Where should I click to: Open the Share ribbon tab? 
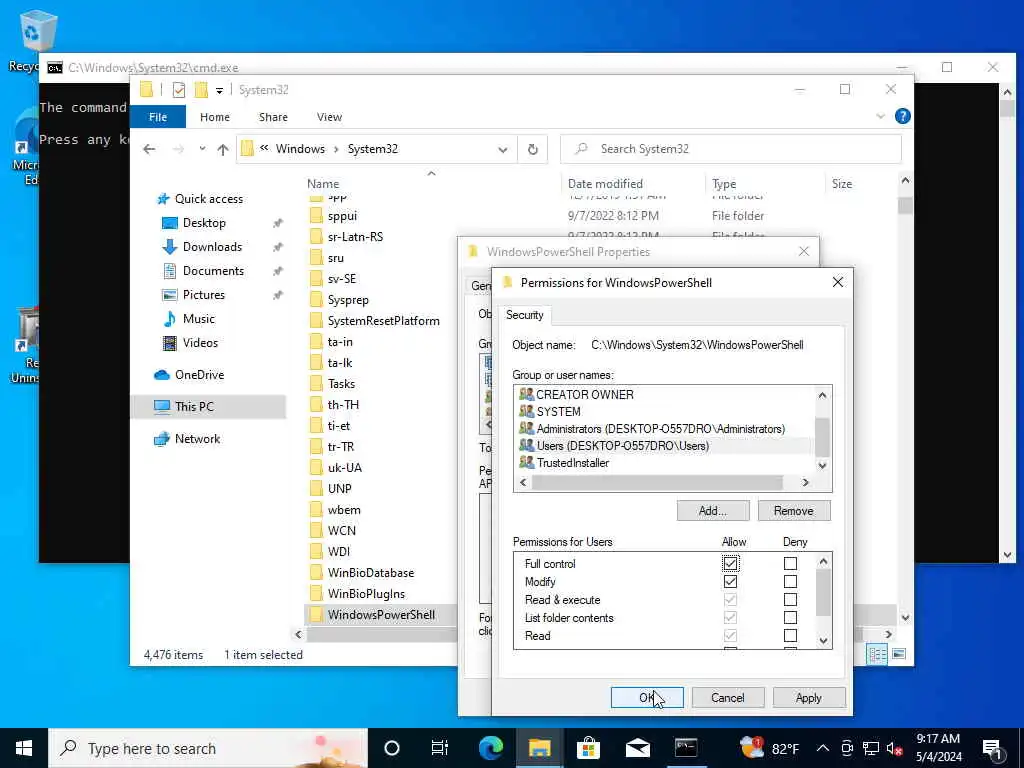(273, 117)
